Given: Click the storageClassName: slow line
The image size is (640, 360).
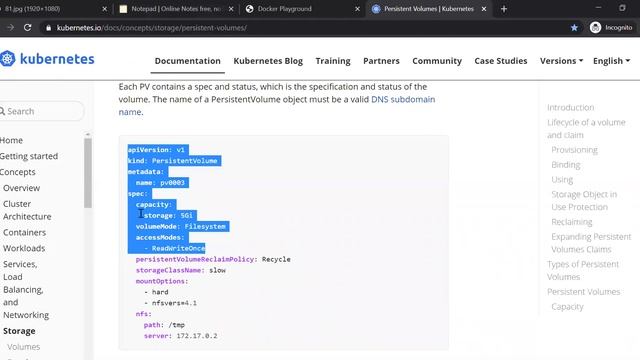Looking at the screenshot, I should click(x=180, y=270).
